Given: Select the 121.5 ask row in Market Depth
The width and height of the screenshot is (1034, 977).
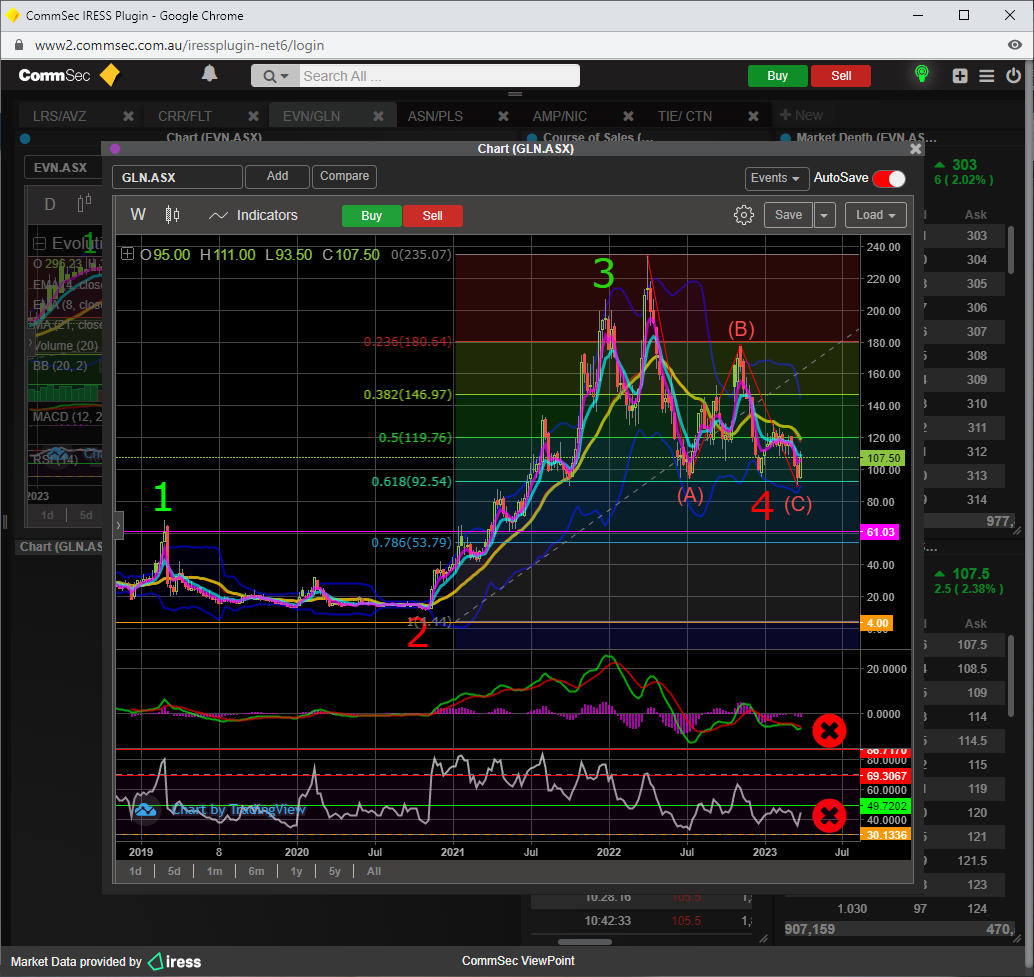Looking at the screenshot, I should (964, 861).
